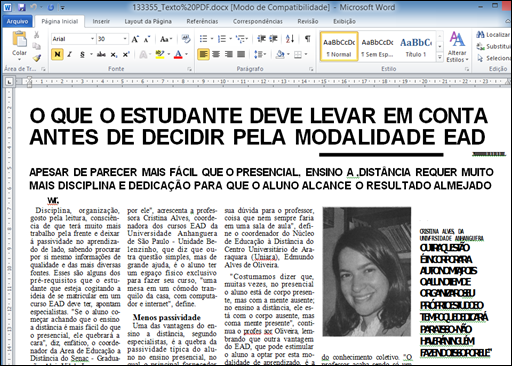The height and width of the screenshot is (366, 512).
Task: Toggle Subscript formatting
Action: pyautogui.click(x=114, y=54)
